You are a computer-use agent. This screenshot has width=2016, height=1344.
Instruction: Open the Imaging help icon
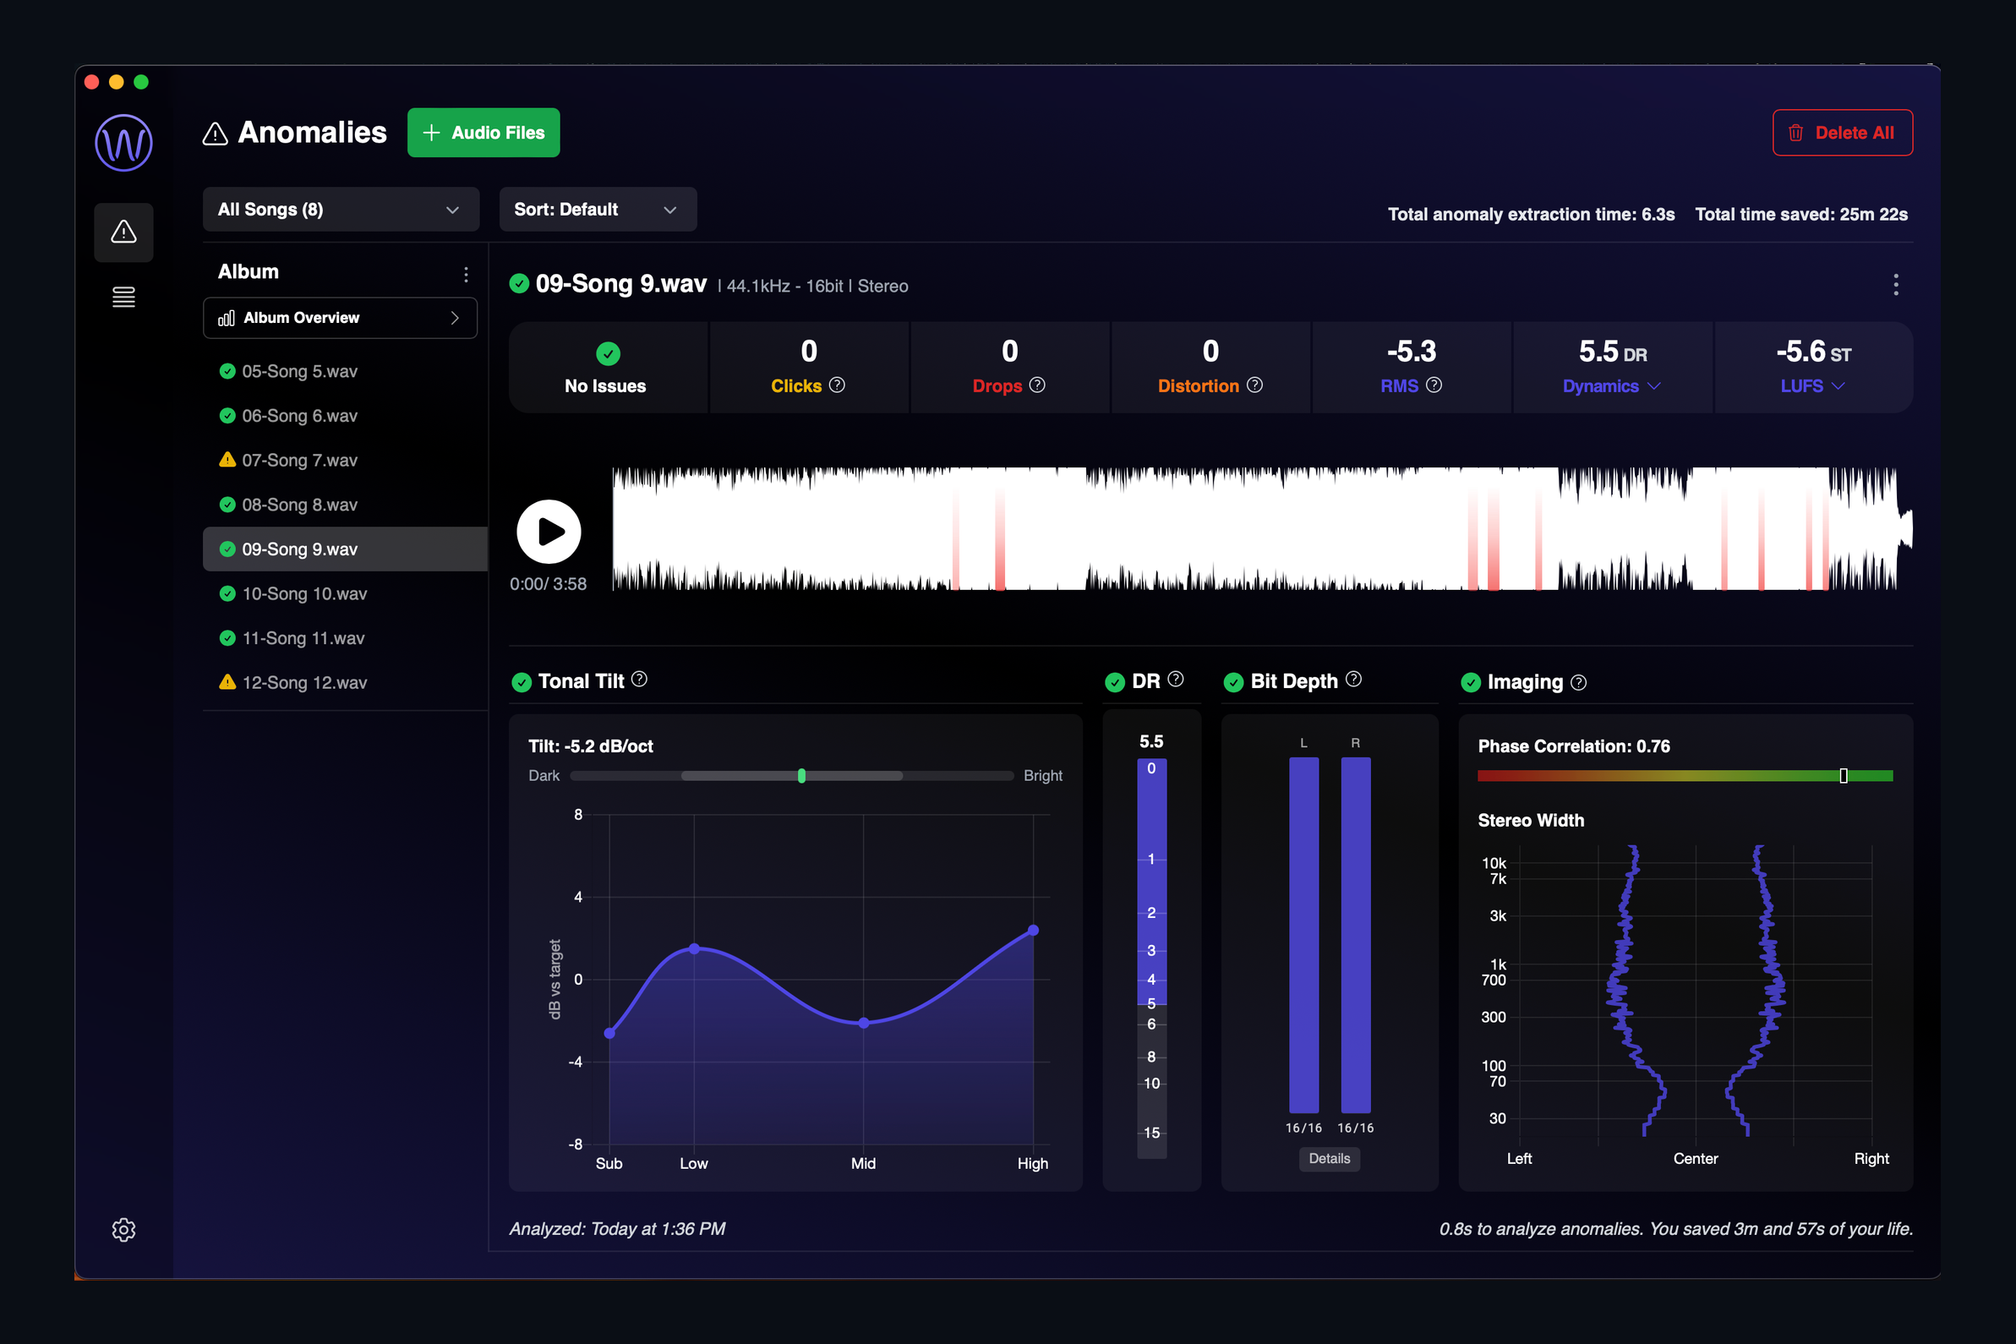pos(1578,682)
